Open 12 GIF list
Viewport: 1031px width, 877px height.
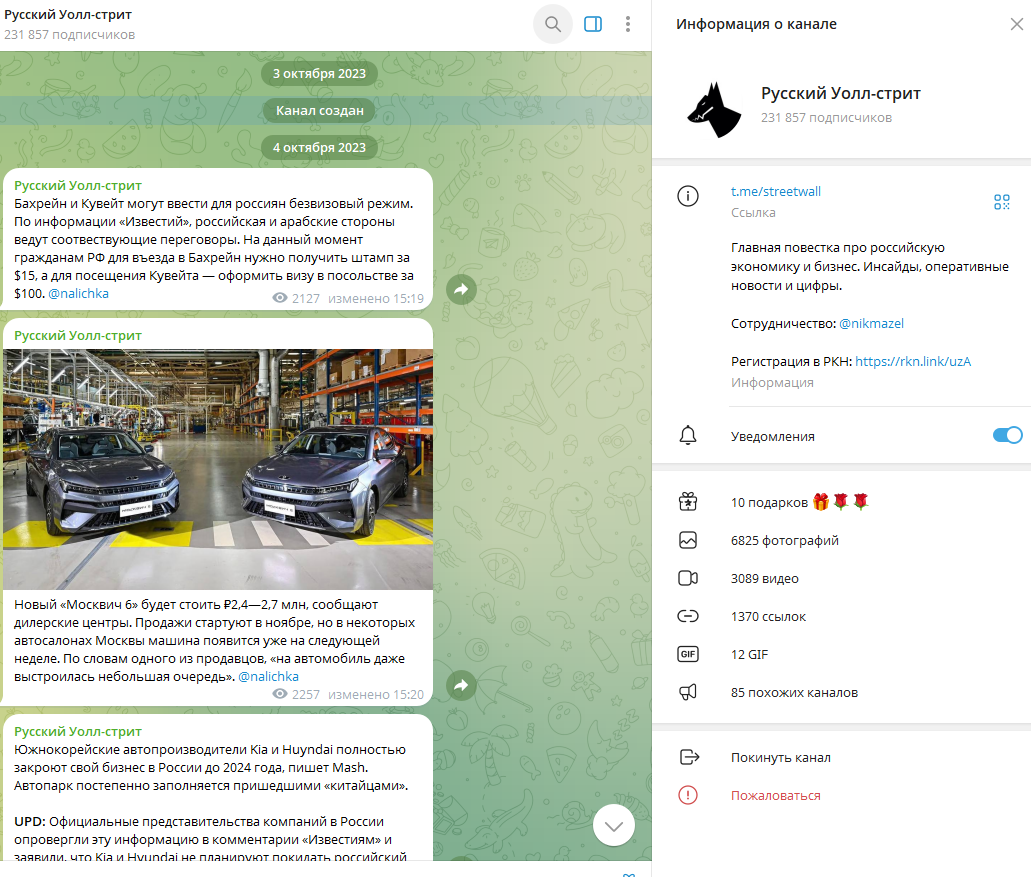(842, 654)
